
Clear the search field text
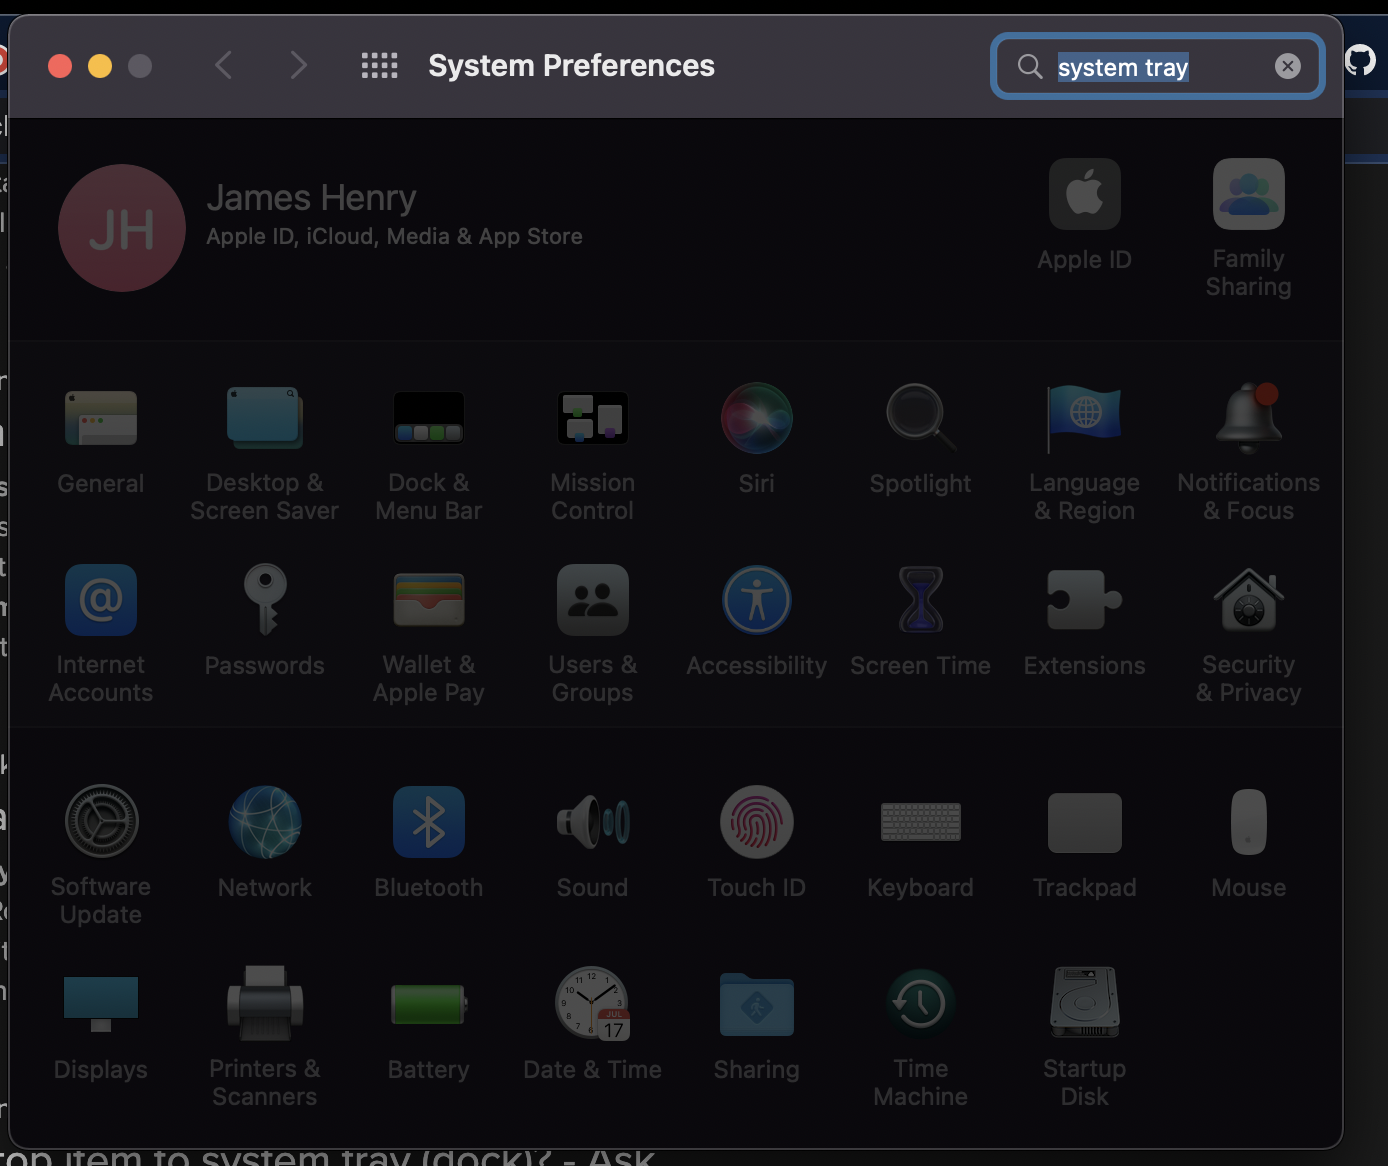point(1288,66)
